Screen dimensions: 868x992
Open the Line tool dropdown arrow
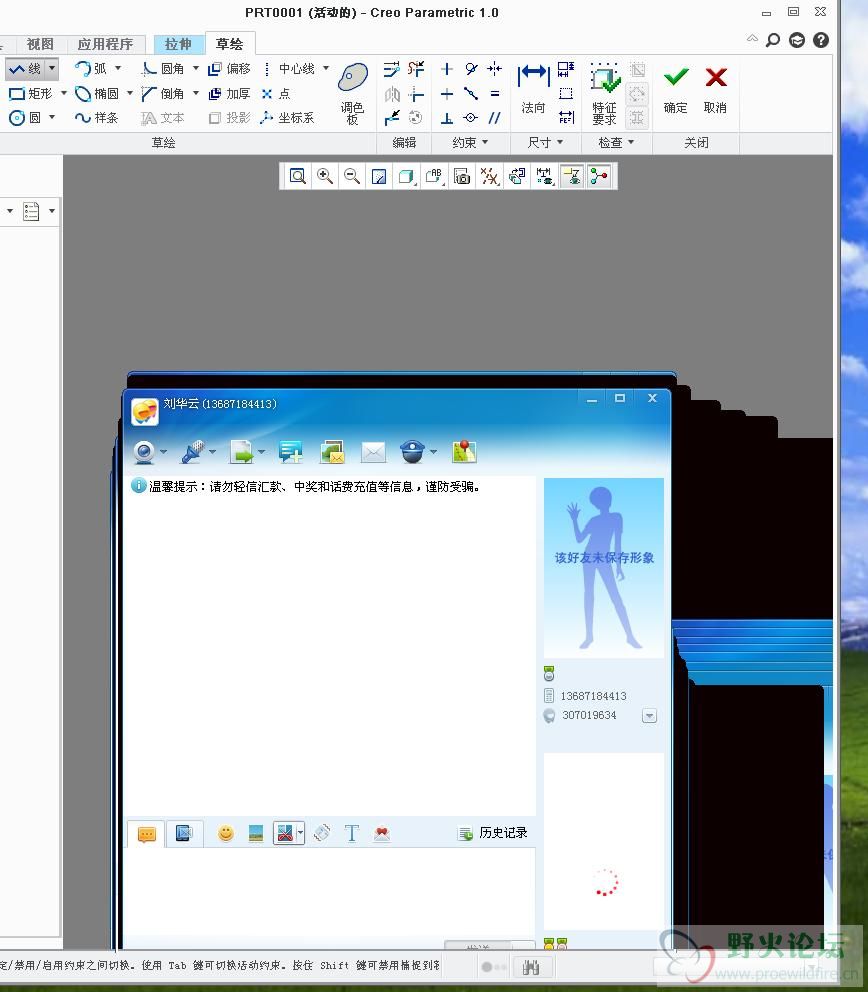52,68
